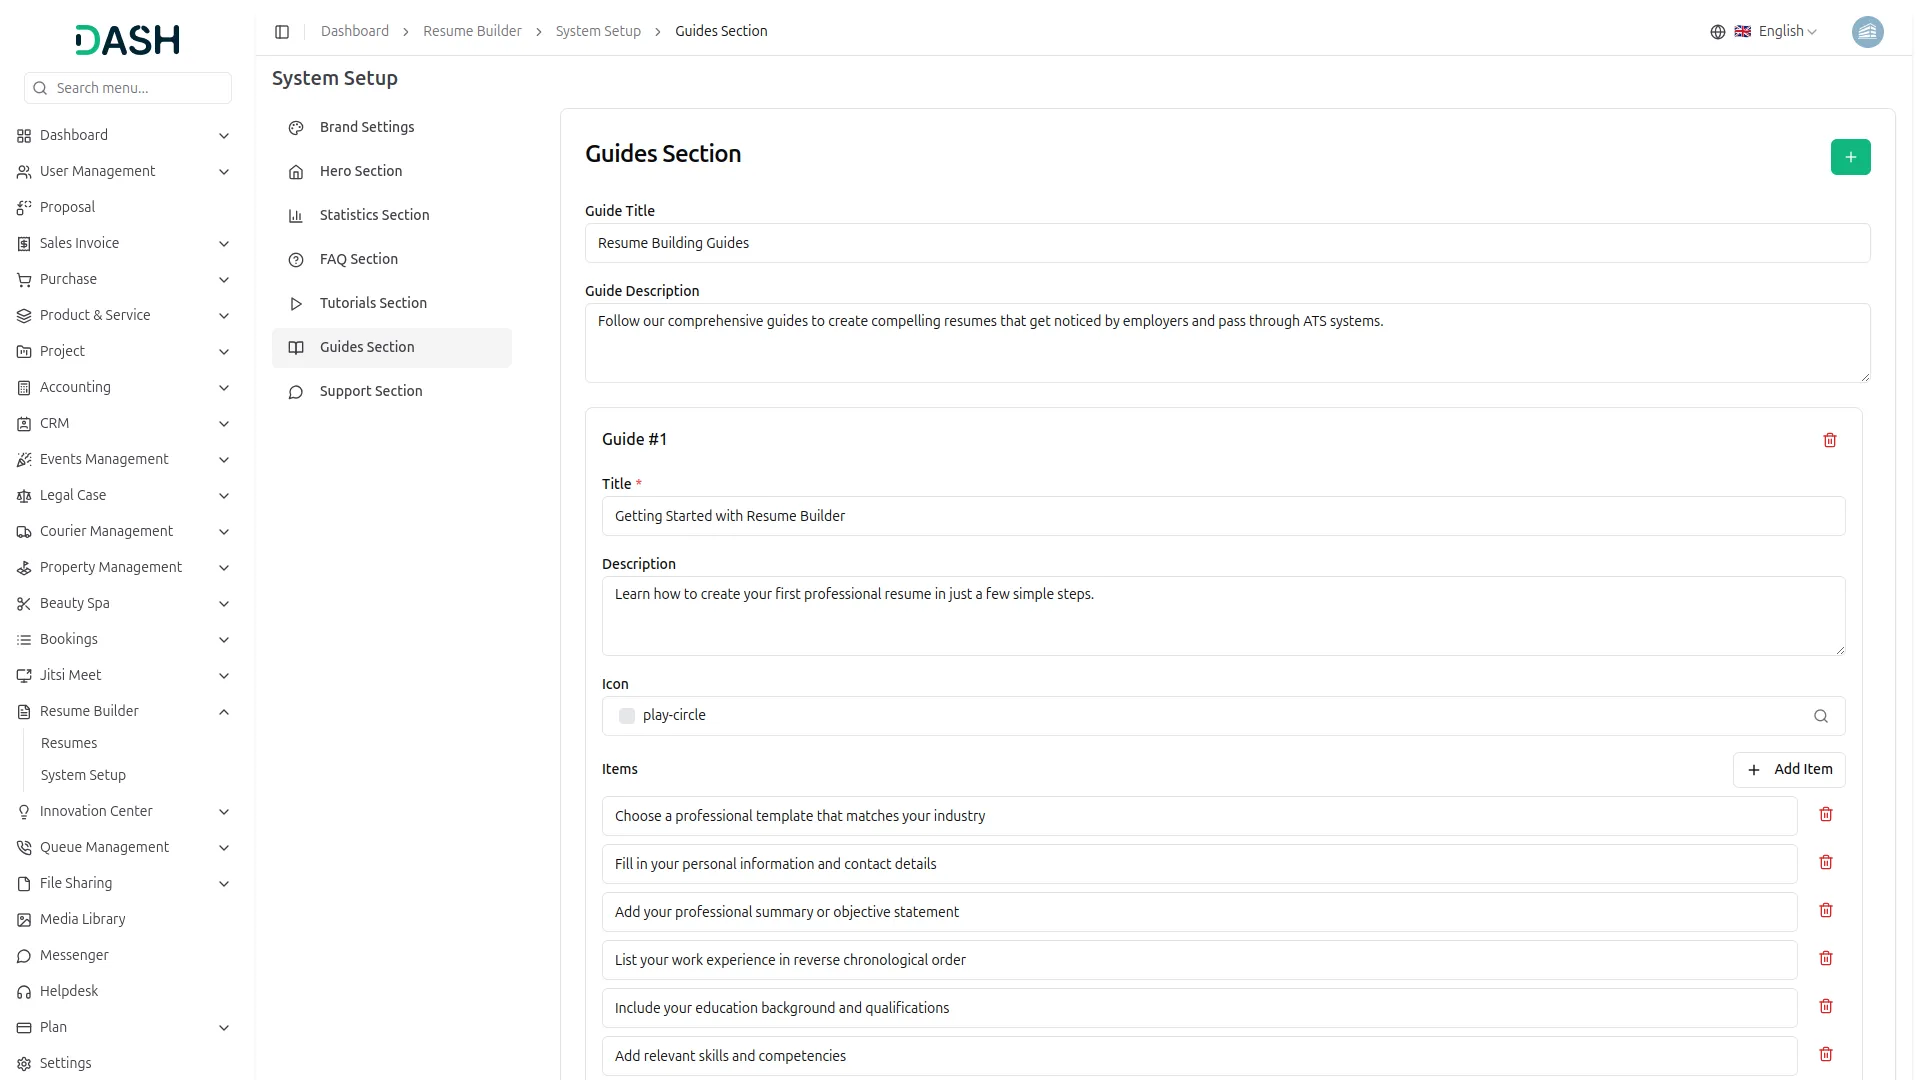Image resolution: width=1920 pixels, height=1080 pixels.
Task: Check the box beside the play-circle icon
Action: pyautogui.click(x=626, y=716)
